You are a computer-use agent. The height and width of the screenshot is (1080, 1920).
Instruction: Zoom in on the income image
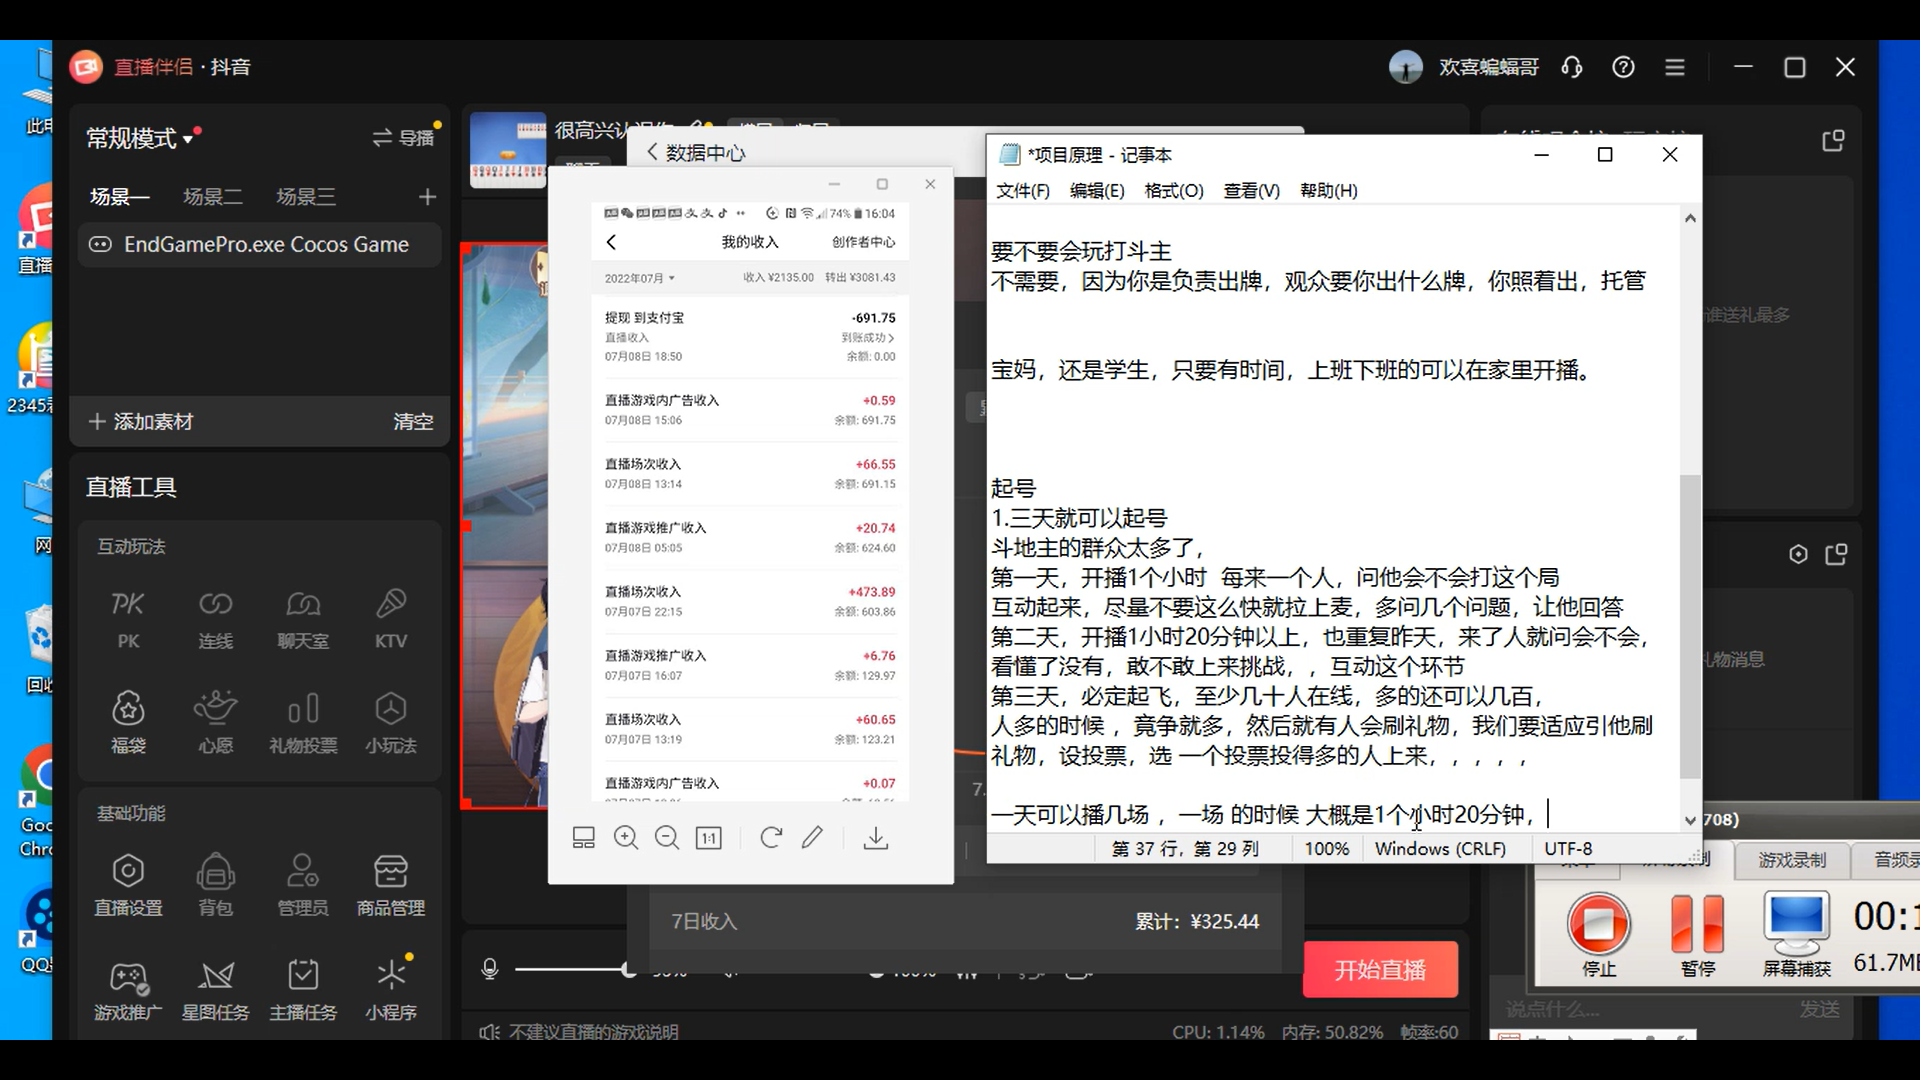(x=626, y=838)
